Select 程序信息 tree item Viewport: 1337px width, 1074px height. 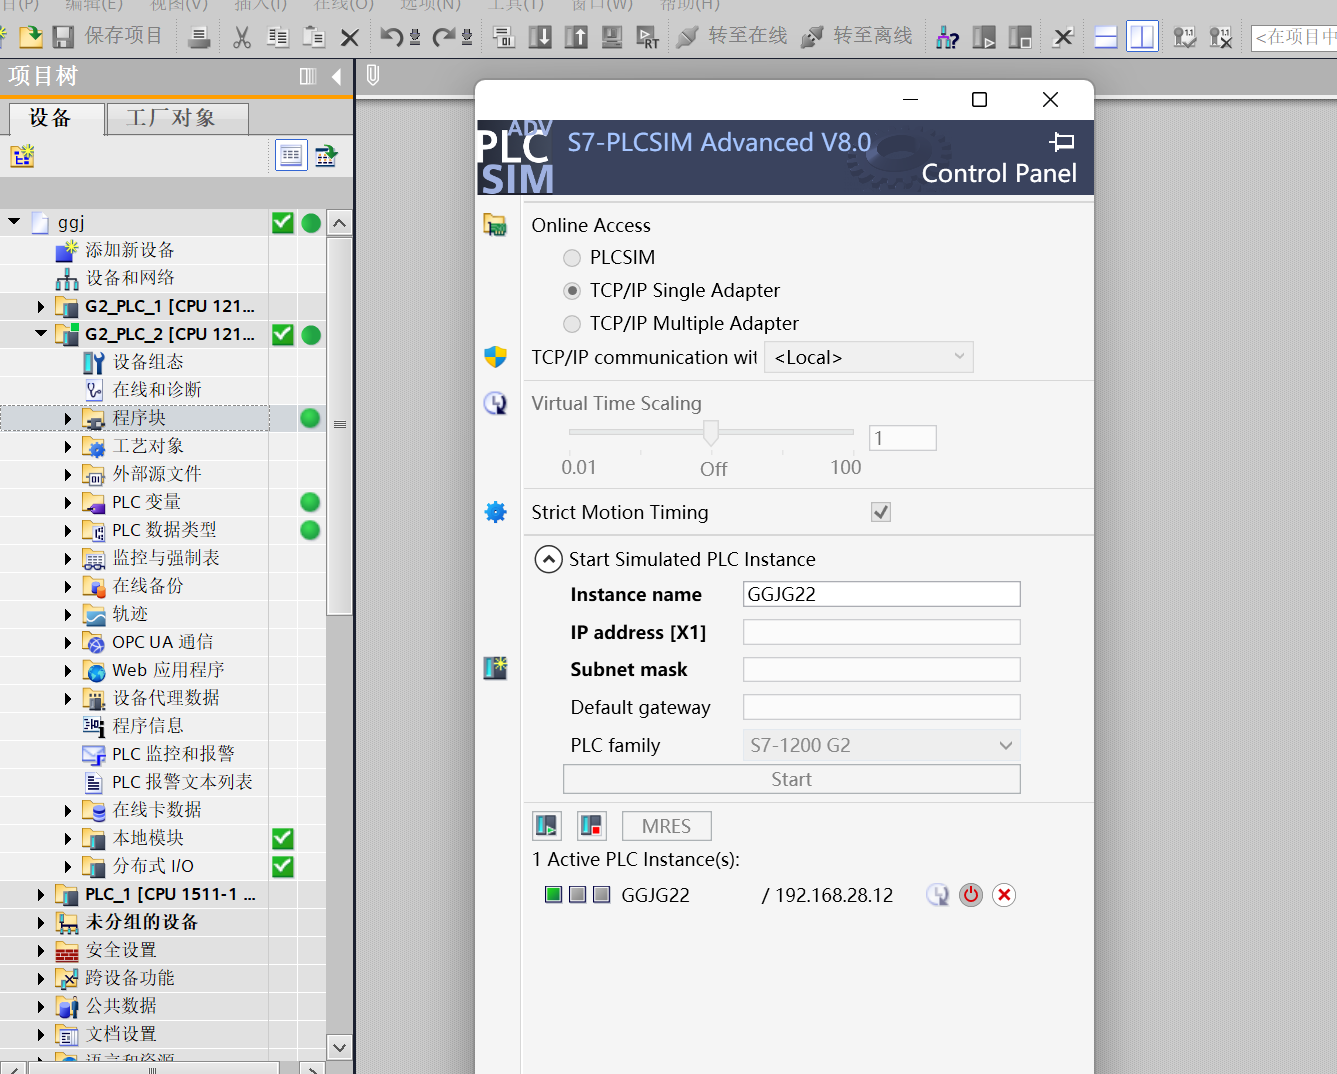[x=148, y=726]
